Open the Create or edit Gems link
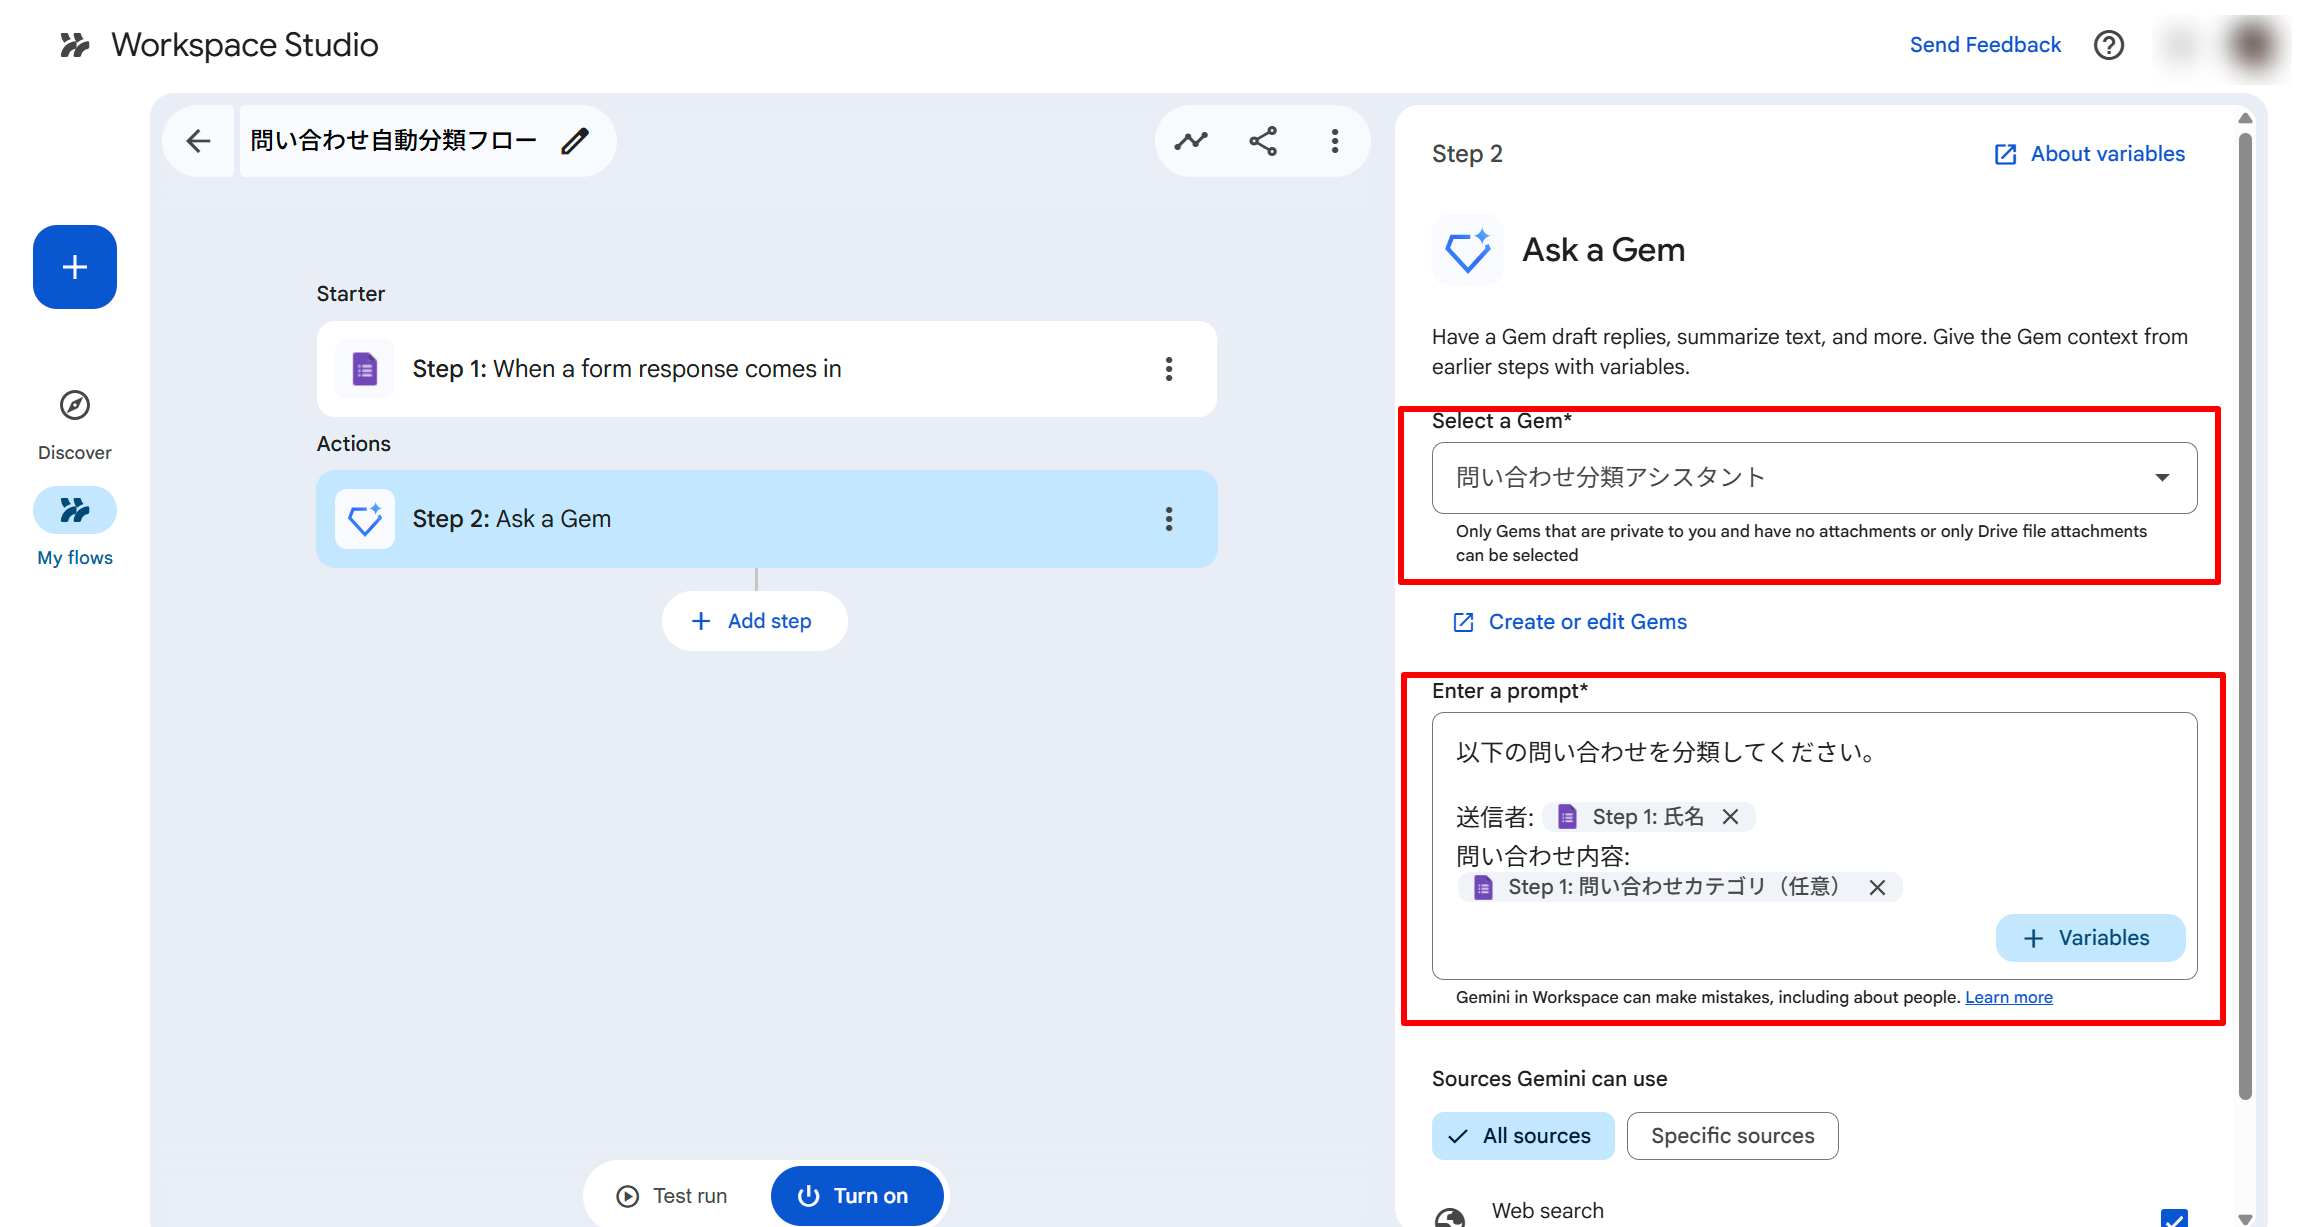 point(1587,622)
